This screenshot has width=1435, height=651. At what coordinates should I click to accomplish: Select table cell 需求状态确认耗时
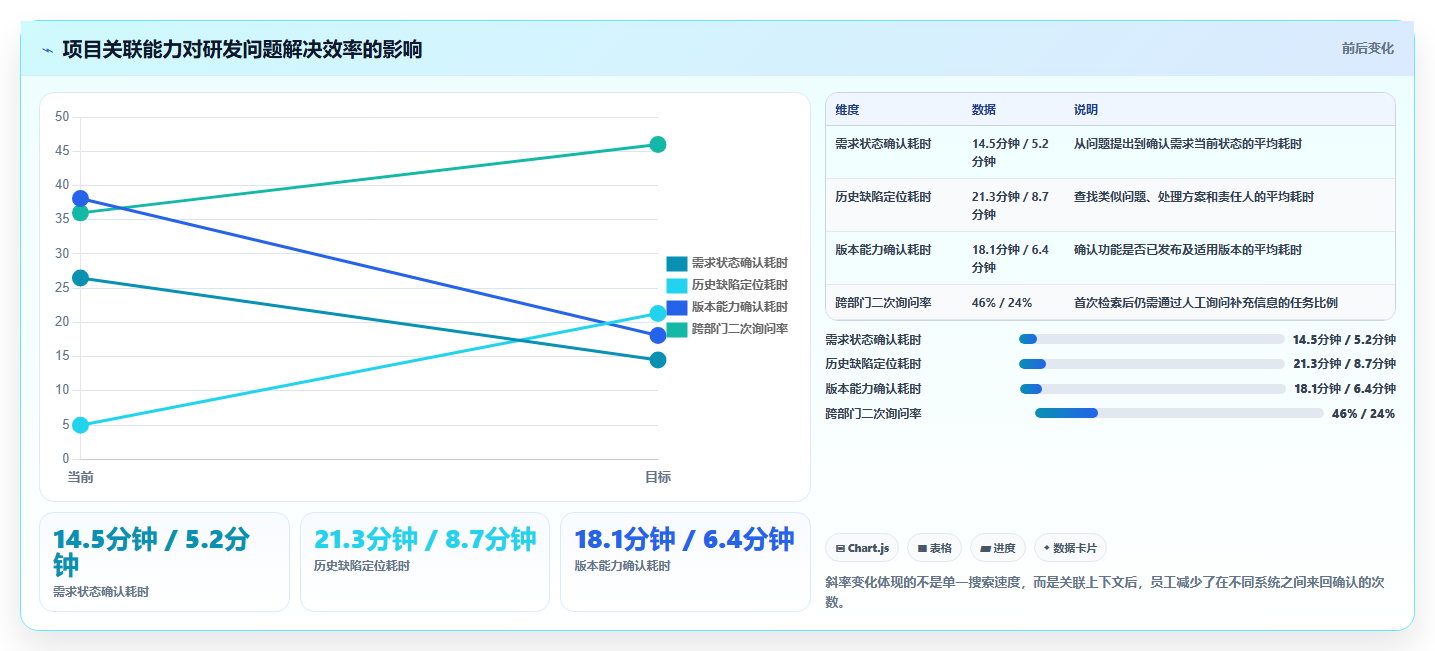click(883, 144)
